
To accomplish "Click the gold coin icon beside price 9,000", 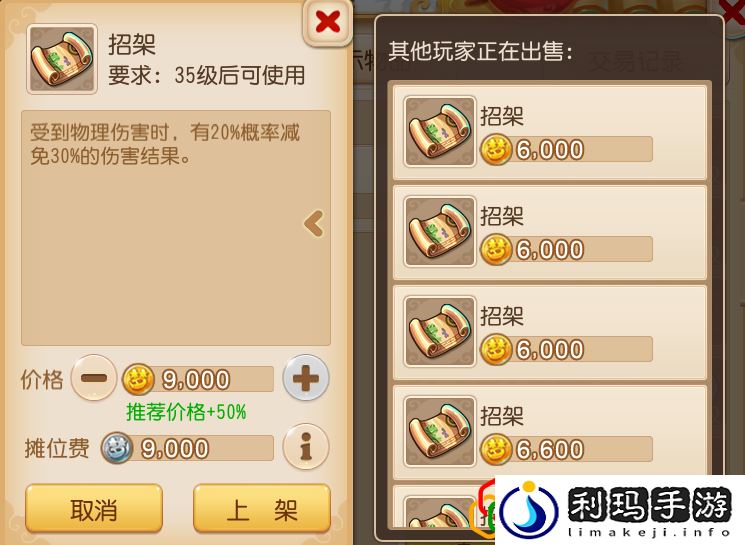I will point(138,380).
